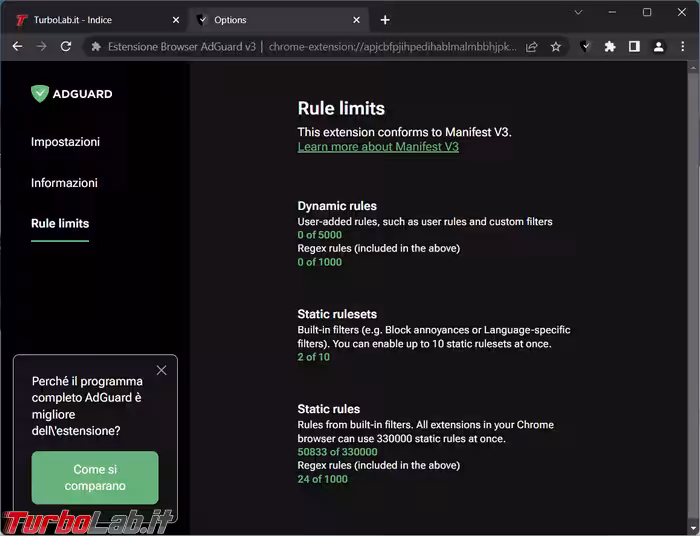Click the Static rulesets heading
The height and width of the screenshot is (536, 700).
coord(337,314)
